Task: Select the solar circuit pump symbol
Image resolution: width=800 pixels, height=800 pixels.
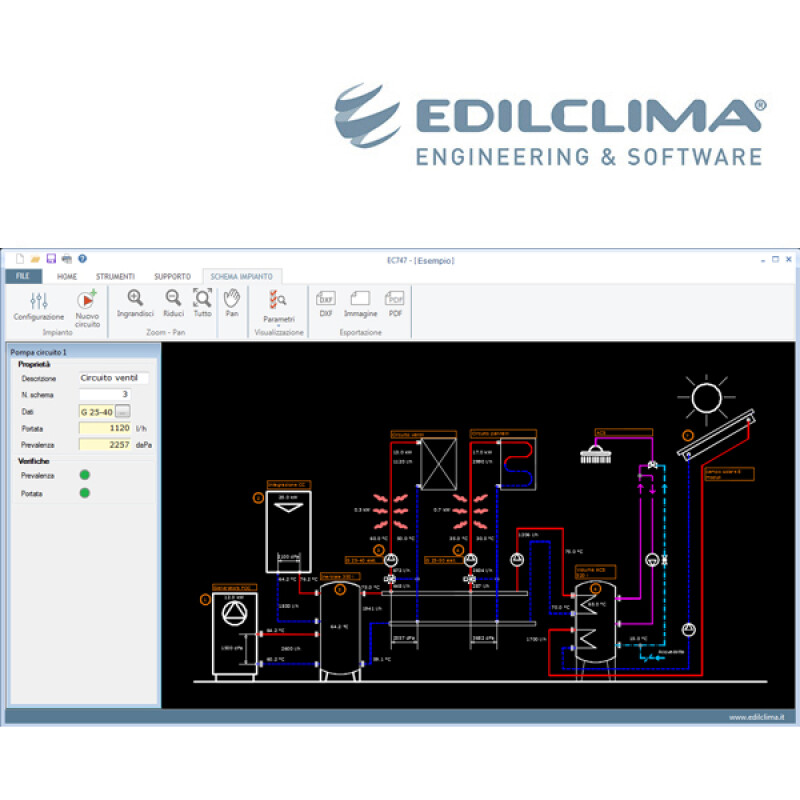Action: coord(689,630)
